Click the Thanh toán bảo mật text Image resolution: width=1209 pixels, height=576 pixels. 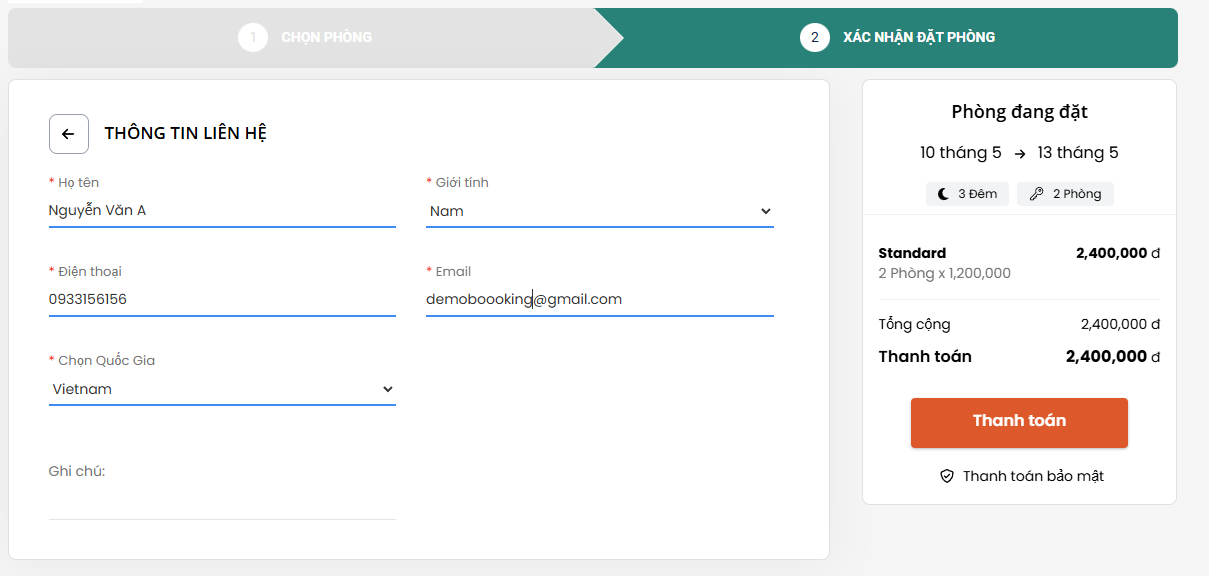[1033, 476]
